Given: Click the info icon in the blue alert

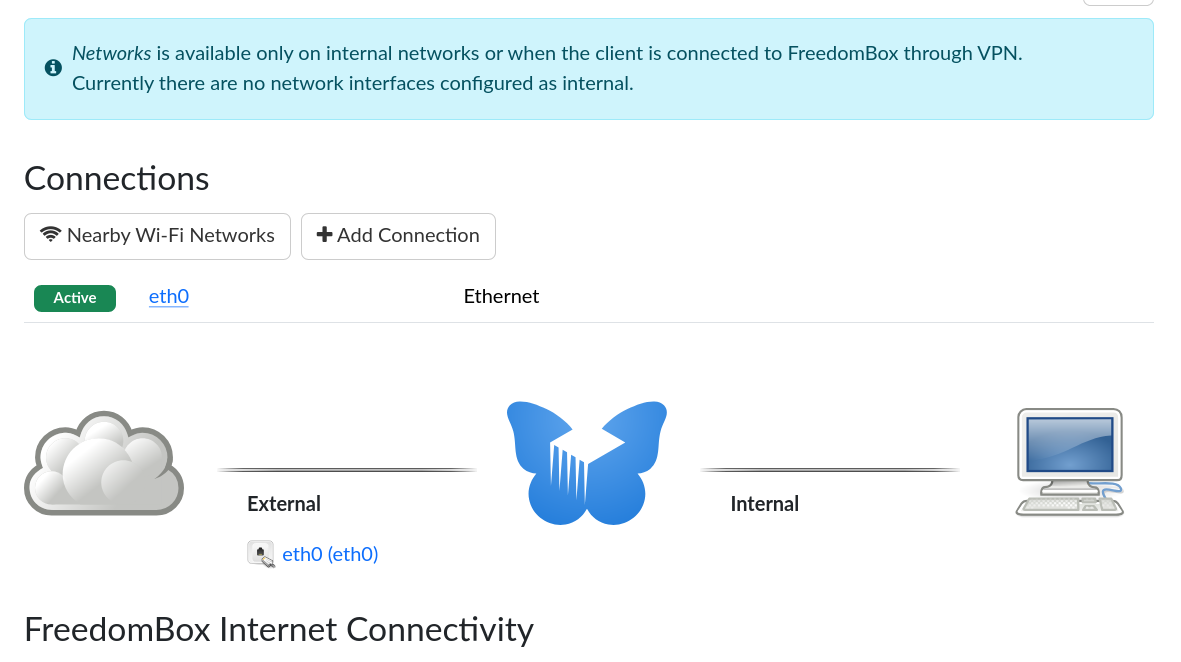Looking at the screenshot, I should pos(53,68).
